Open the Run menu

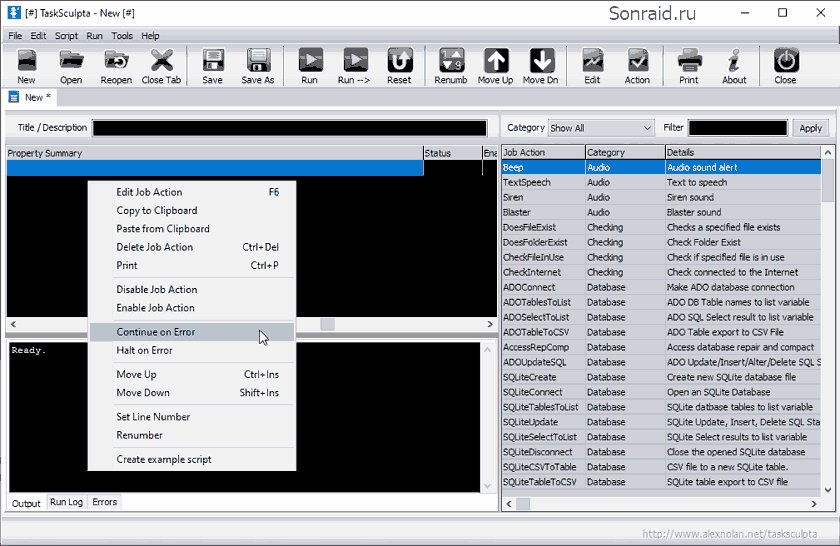[x=94, y=36]
